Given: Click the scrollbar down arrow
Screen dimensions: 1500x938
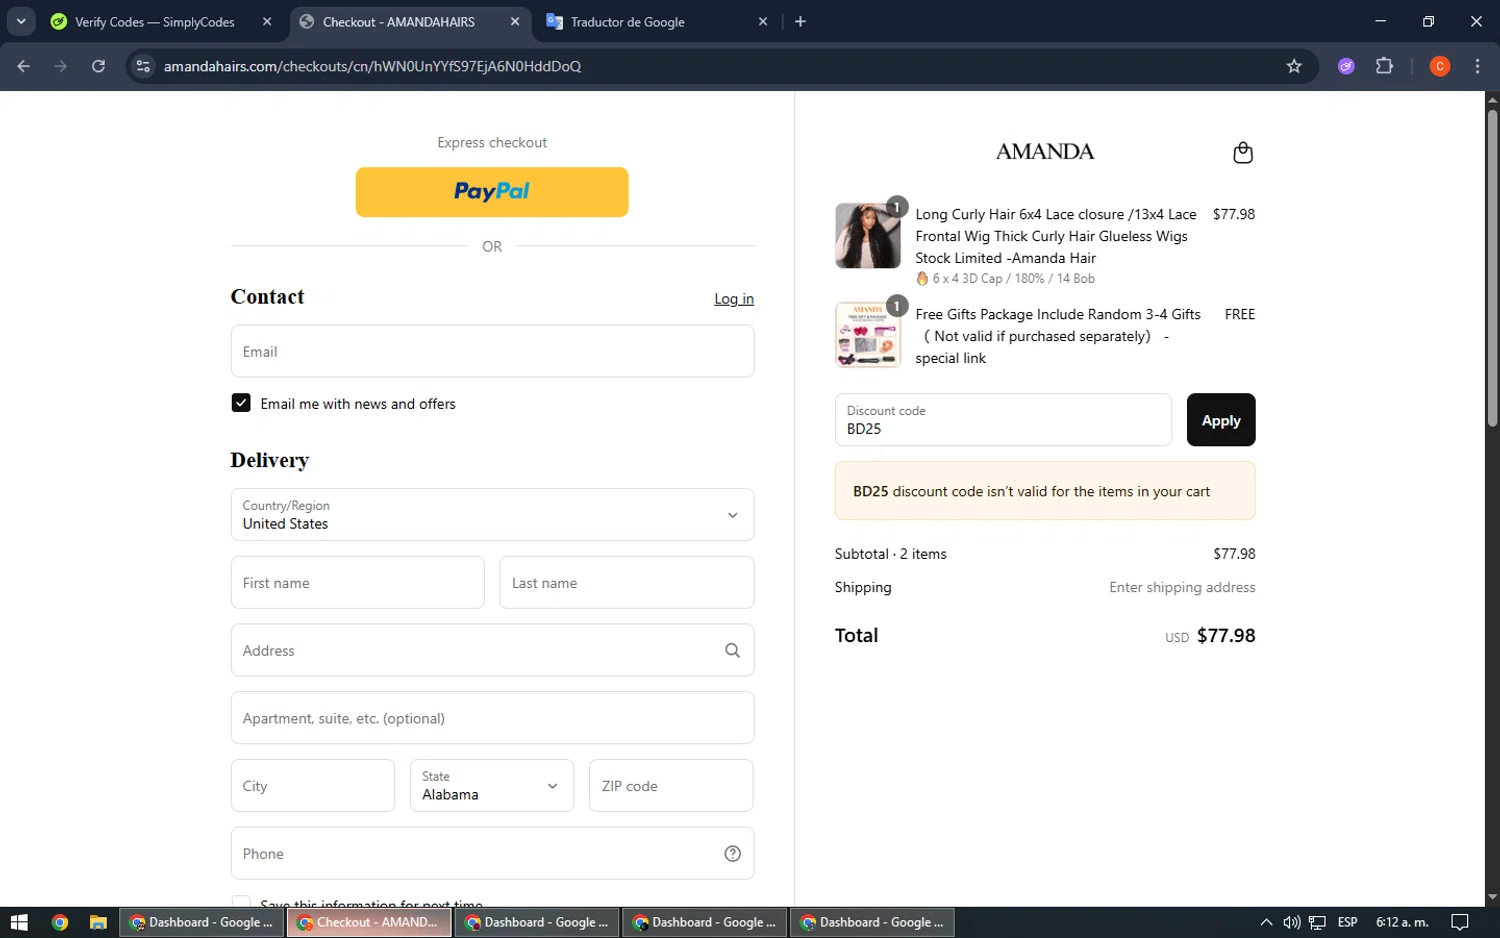Looking at the screenshot, I should click(1492, 898).
